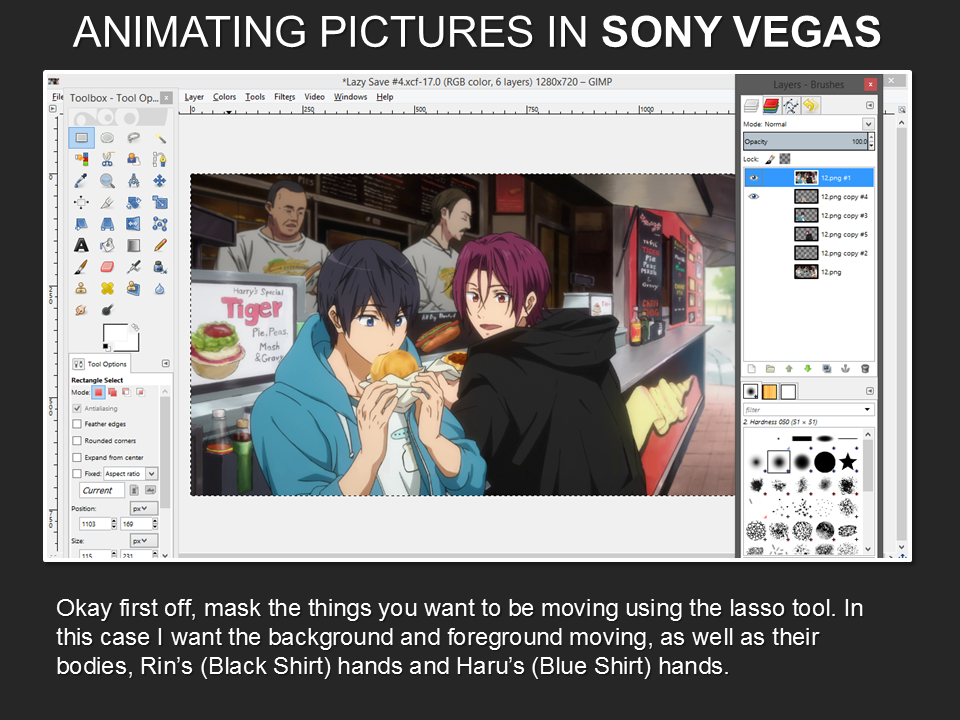
Task: Select the Clone stamp tool
Action: point(81,288)
